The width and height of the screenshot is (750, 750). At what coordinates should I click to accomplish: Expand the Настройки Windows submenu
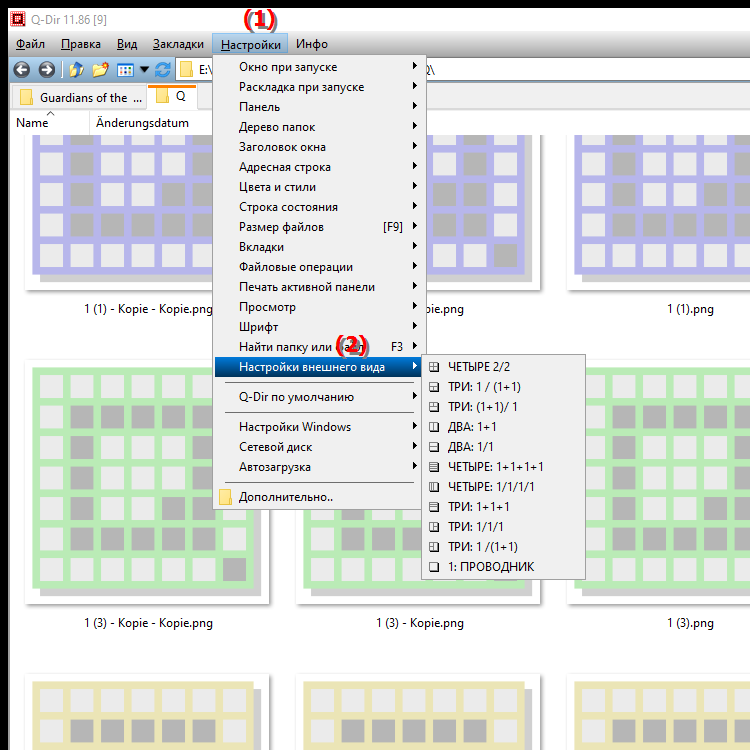point(318,427)
